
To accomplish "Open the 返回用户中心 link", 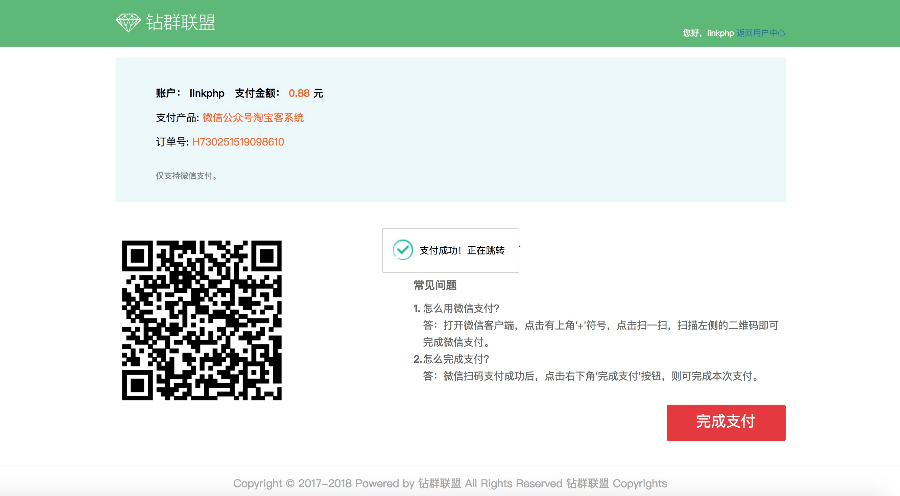I will pyautogui.click(x=761, y=33).
